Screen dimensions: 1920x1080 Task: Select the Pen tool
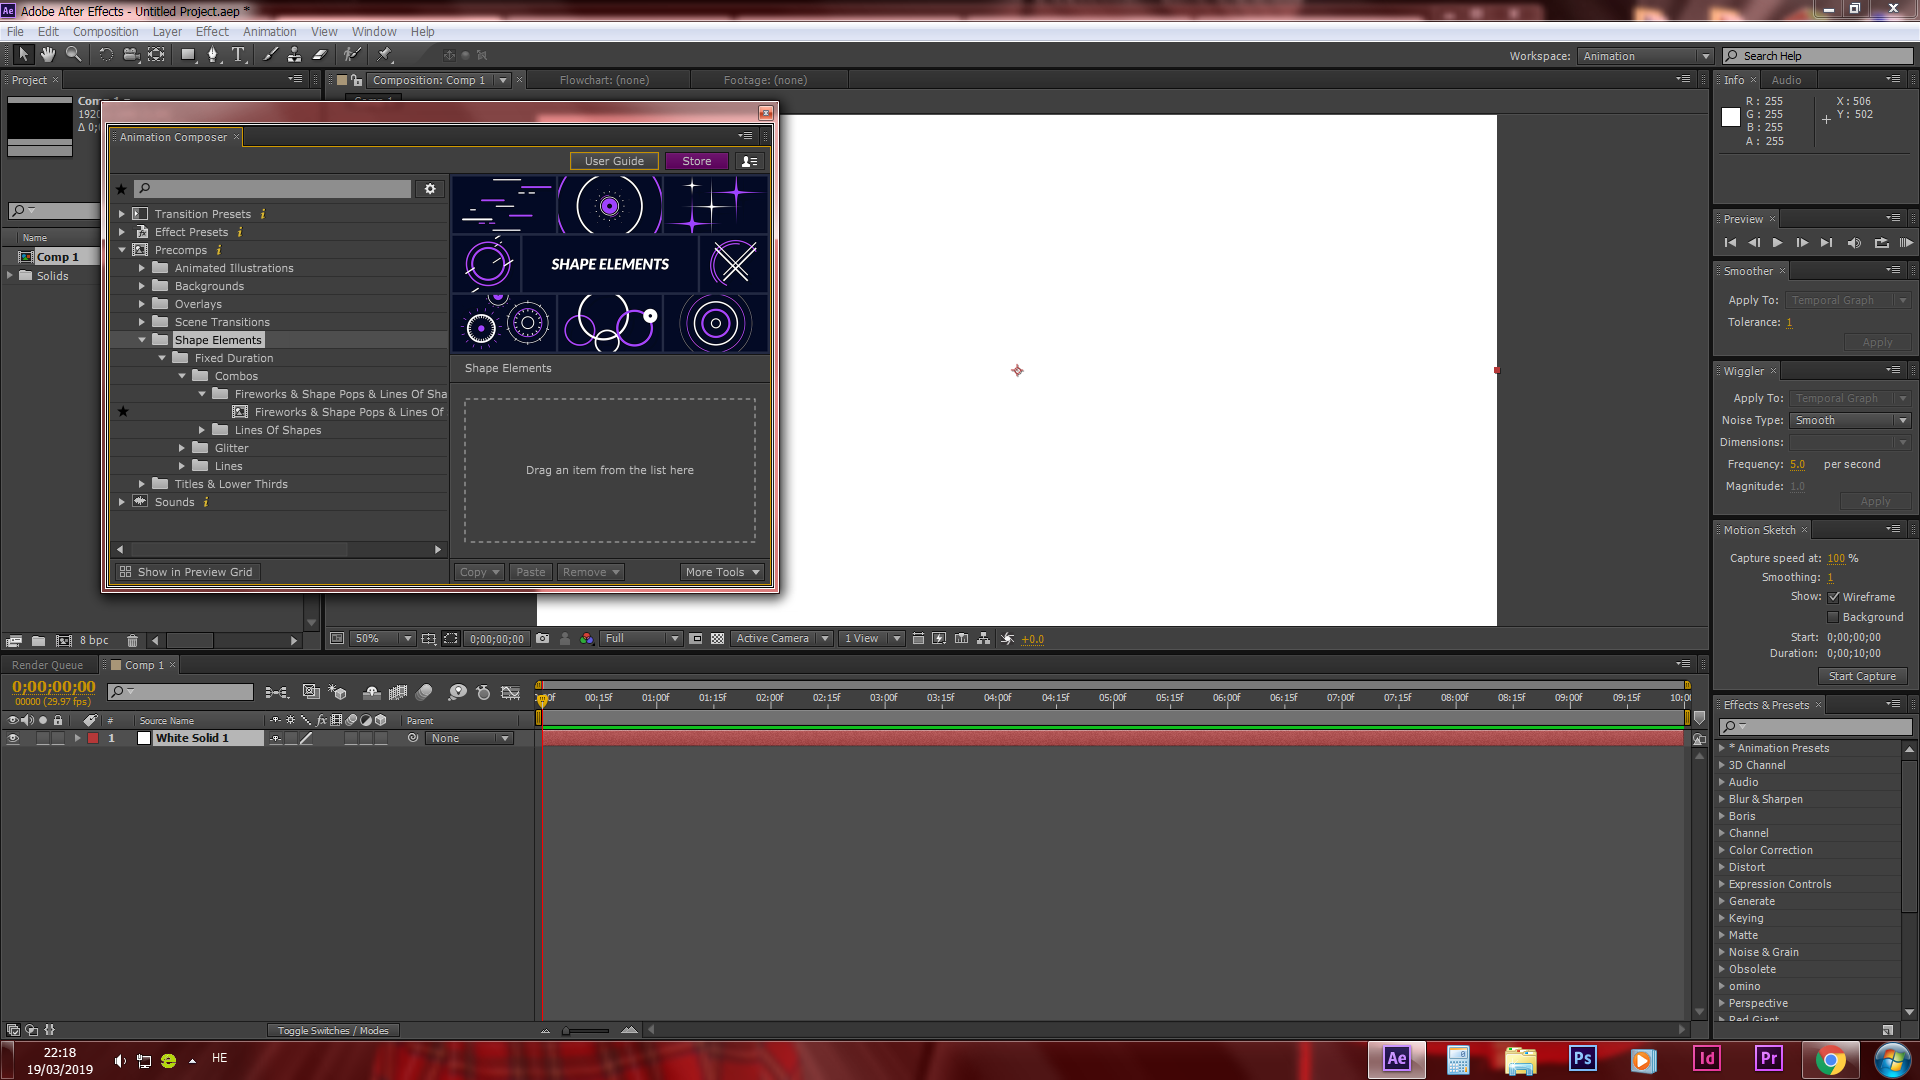212,55
